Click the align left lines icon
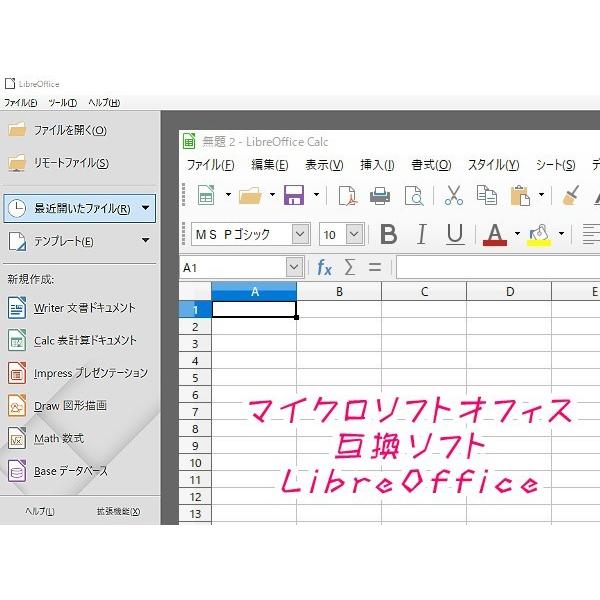This screenshot has width=600, height=600. point(591,234)
